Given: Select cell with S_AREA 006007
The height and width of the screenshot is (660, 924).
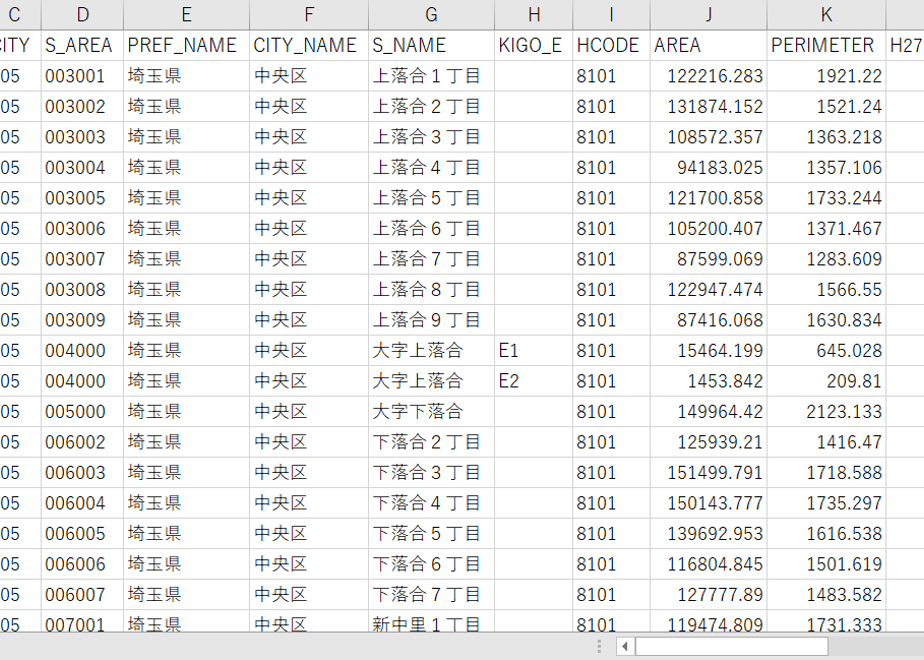Looking at the screenshot, I should pos(82,595).
